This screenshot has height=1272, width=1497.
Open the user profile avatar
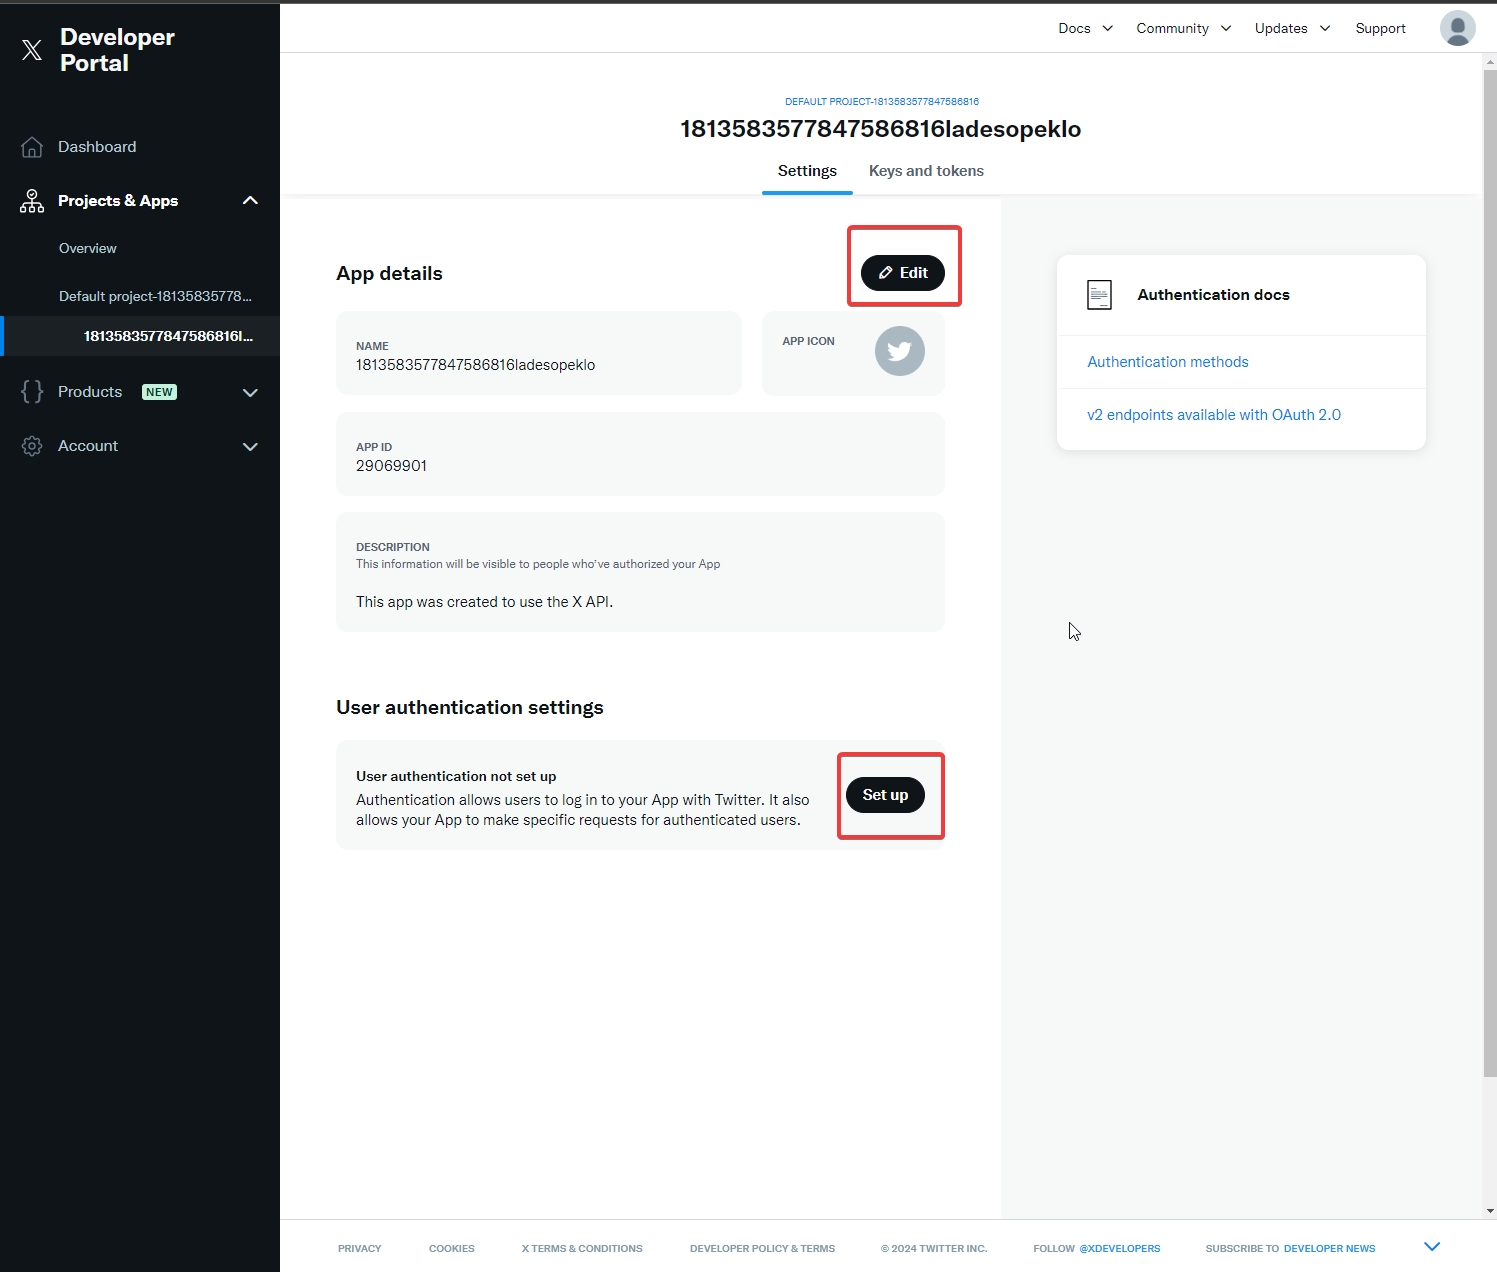1457,28
